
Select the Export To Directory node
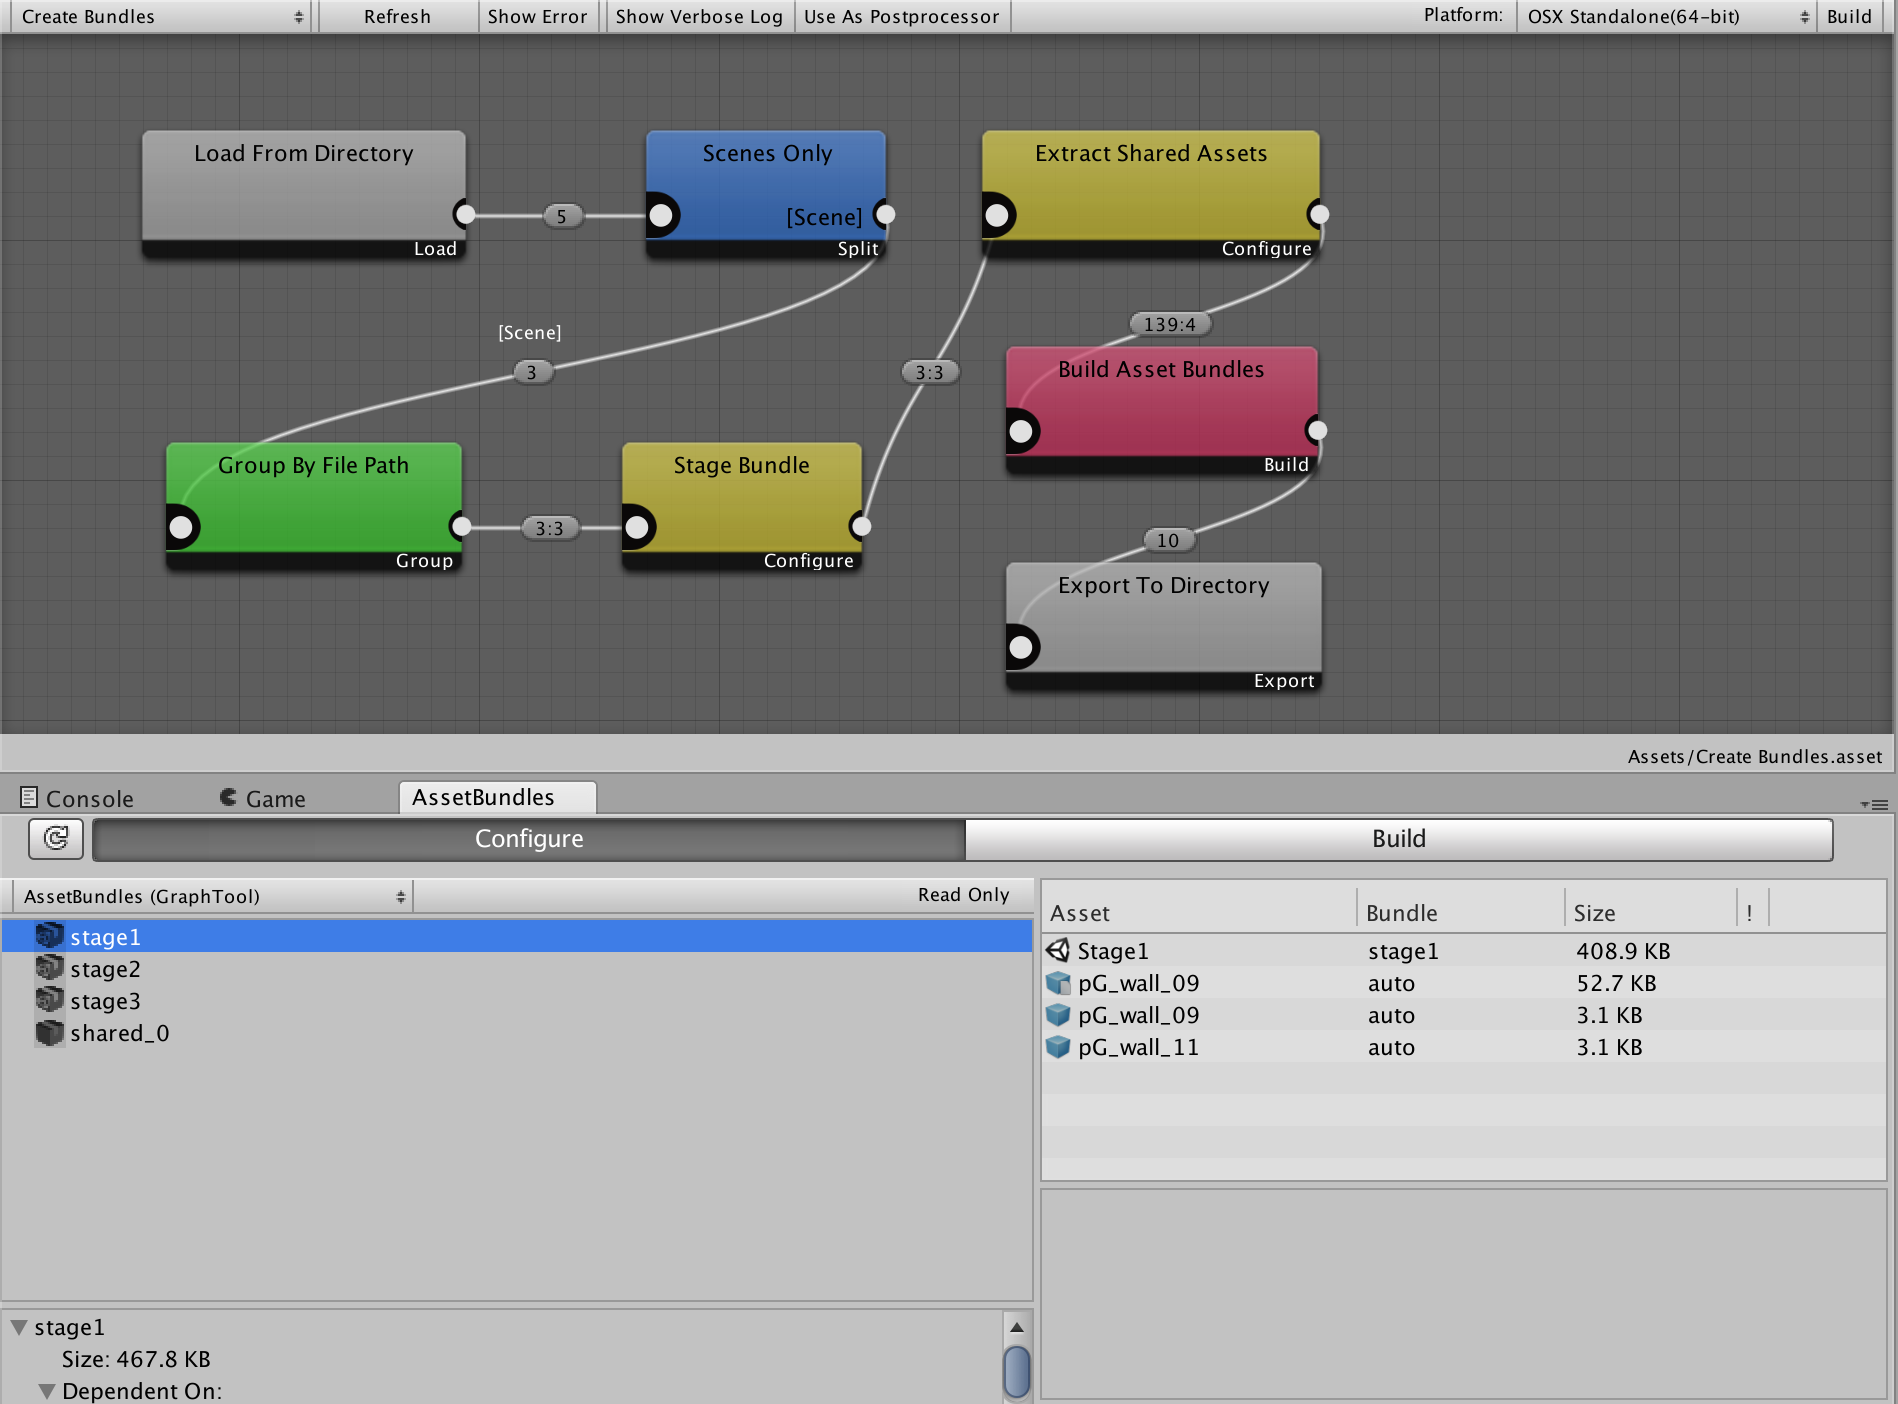1164,626
